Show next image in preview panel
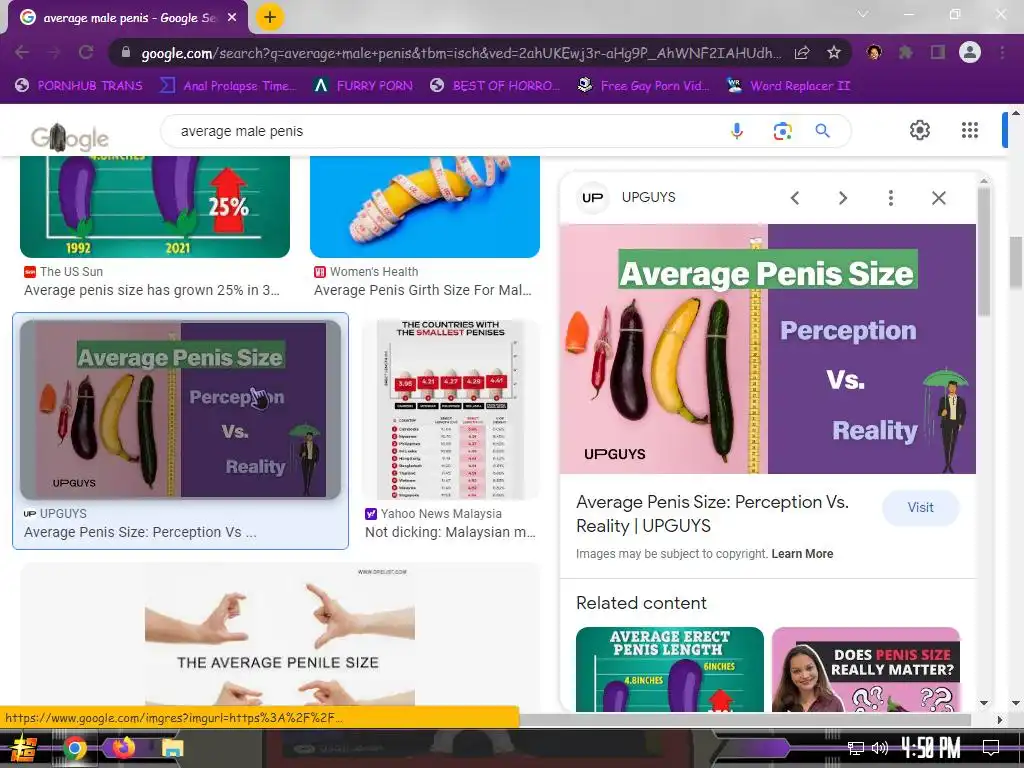Viewport: 1024px width, 768px height. point(842,198)
